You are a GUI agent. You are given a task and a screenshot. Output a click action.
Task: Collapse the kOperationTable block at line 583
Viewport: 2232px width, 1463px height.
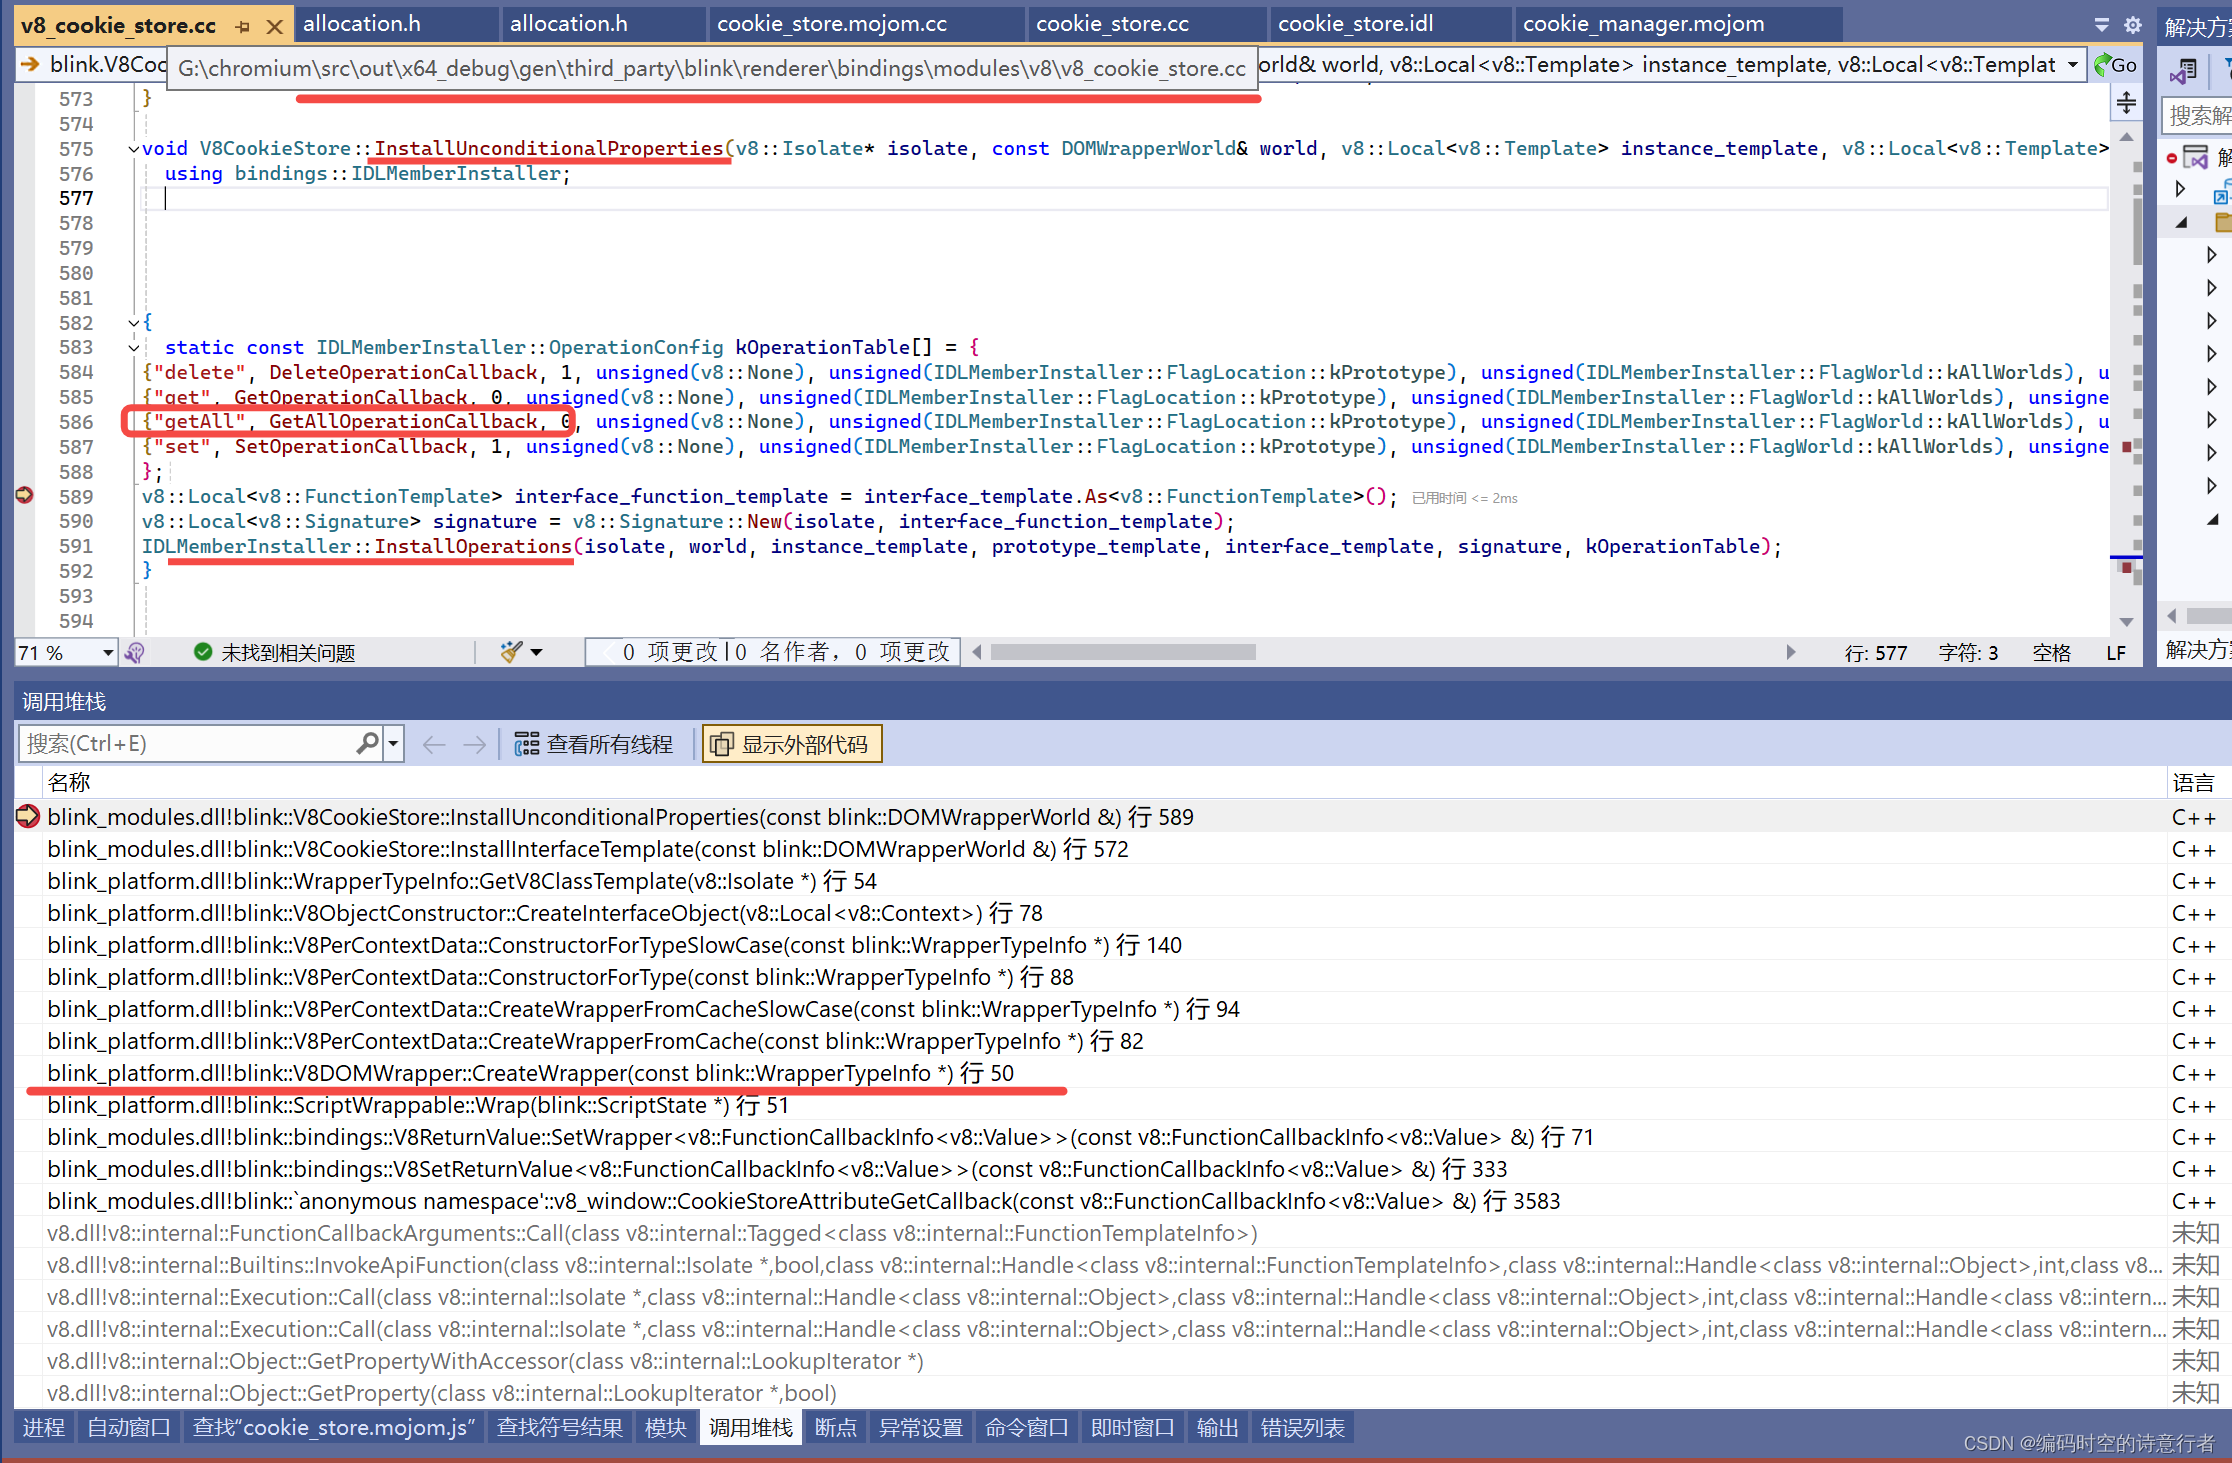tap(134, 348)
